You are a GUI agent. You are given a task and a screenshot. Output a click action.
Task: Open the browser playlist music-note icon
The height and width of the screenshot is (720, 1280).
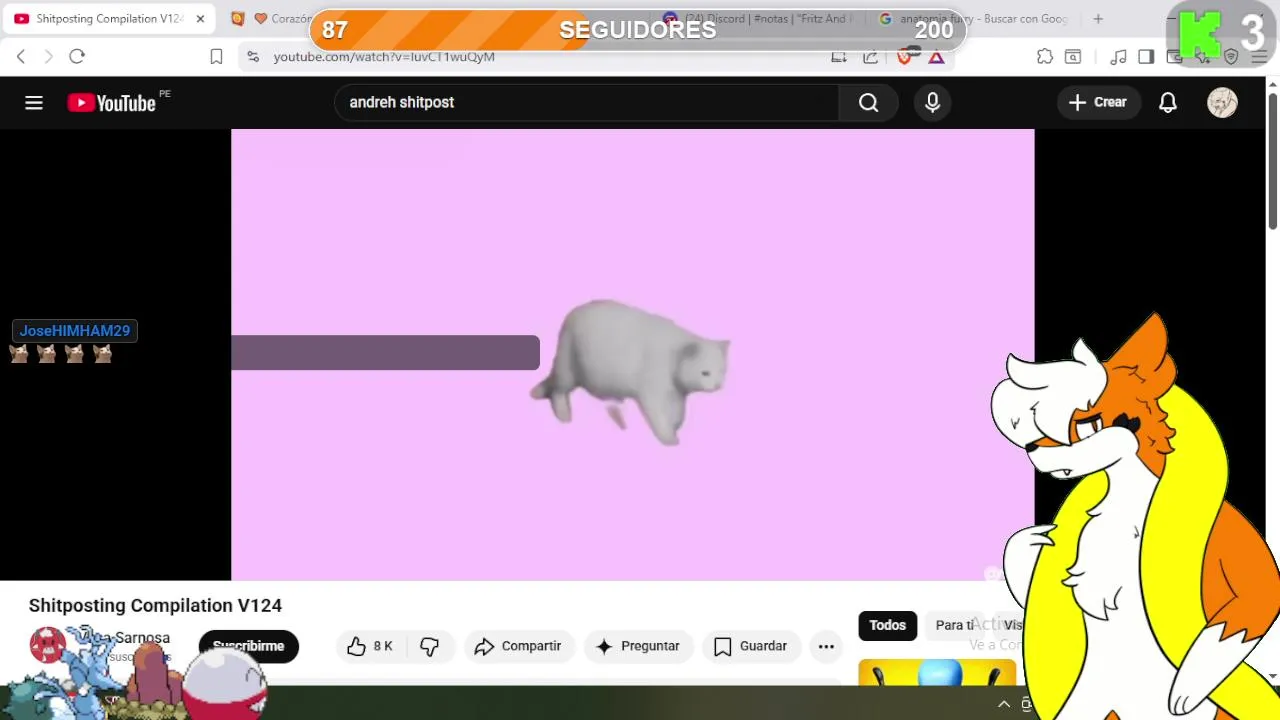[1119, 57]
